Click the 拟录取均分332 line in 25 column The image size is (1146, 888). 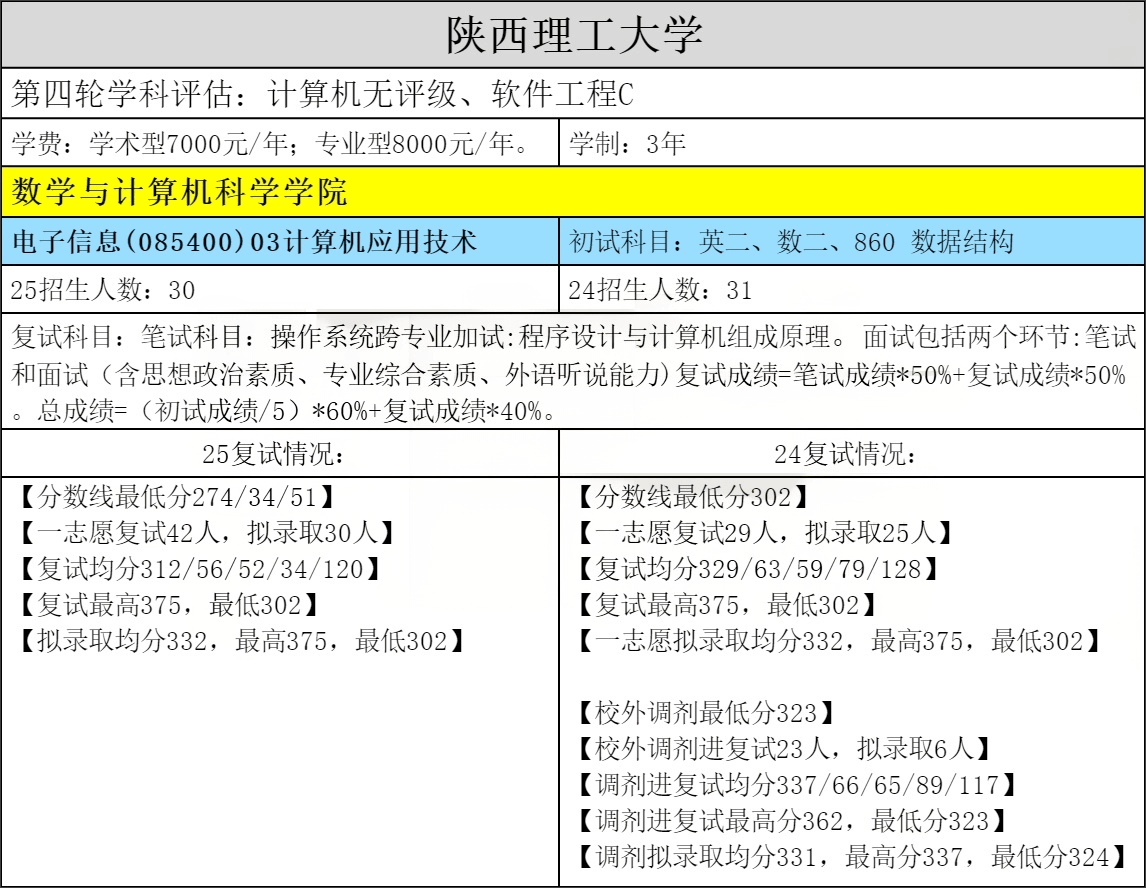[x=240, y=641]
